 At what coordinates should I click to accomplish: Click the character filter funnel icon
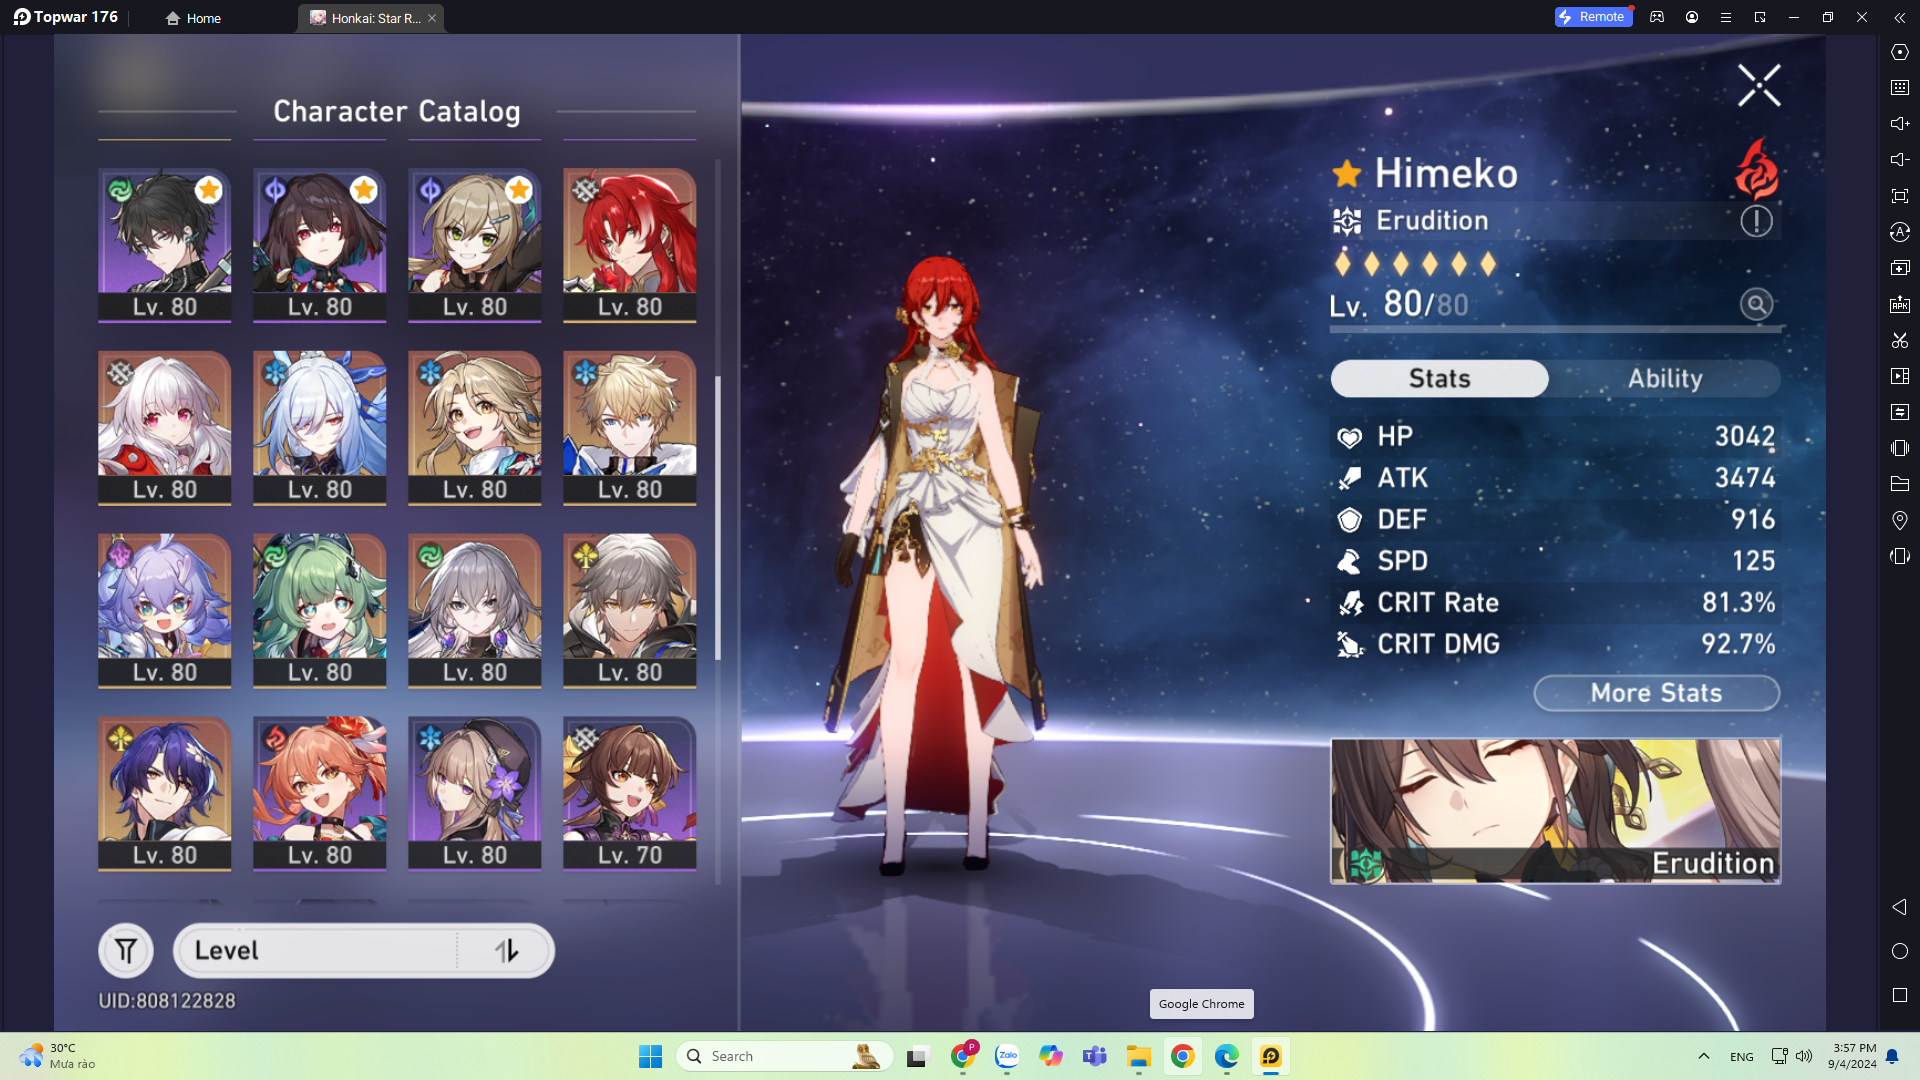[126, 951]
